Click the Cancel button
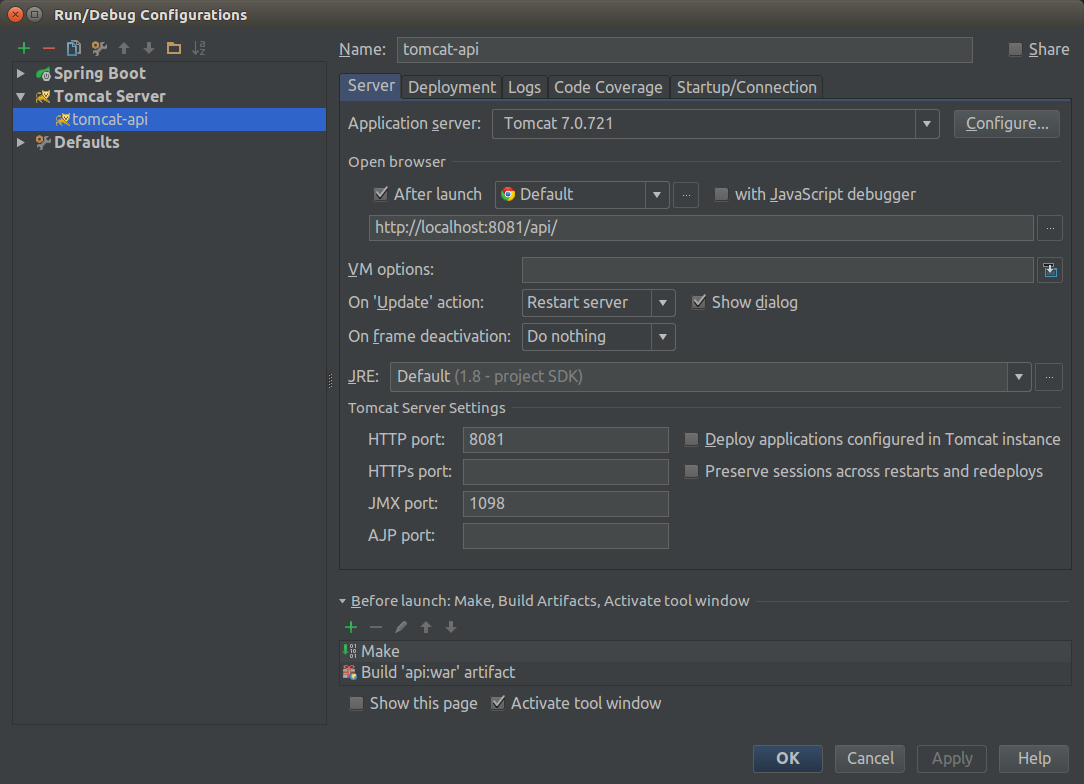 (870, 758)
